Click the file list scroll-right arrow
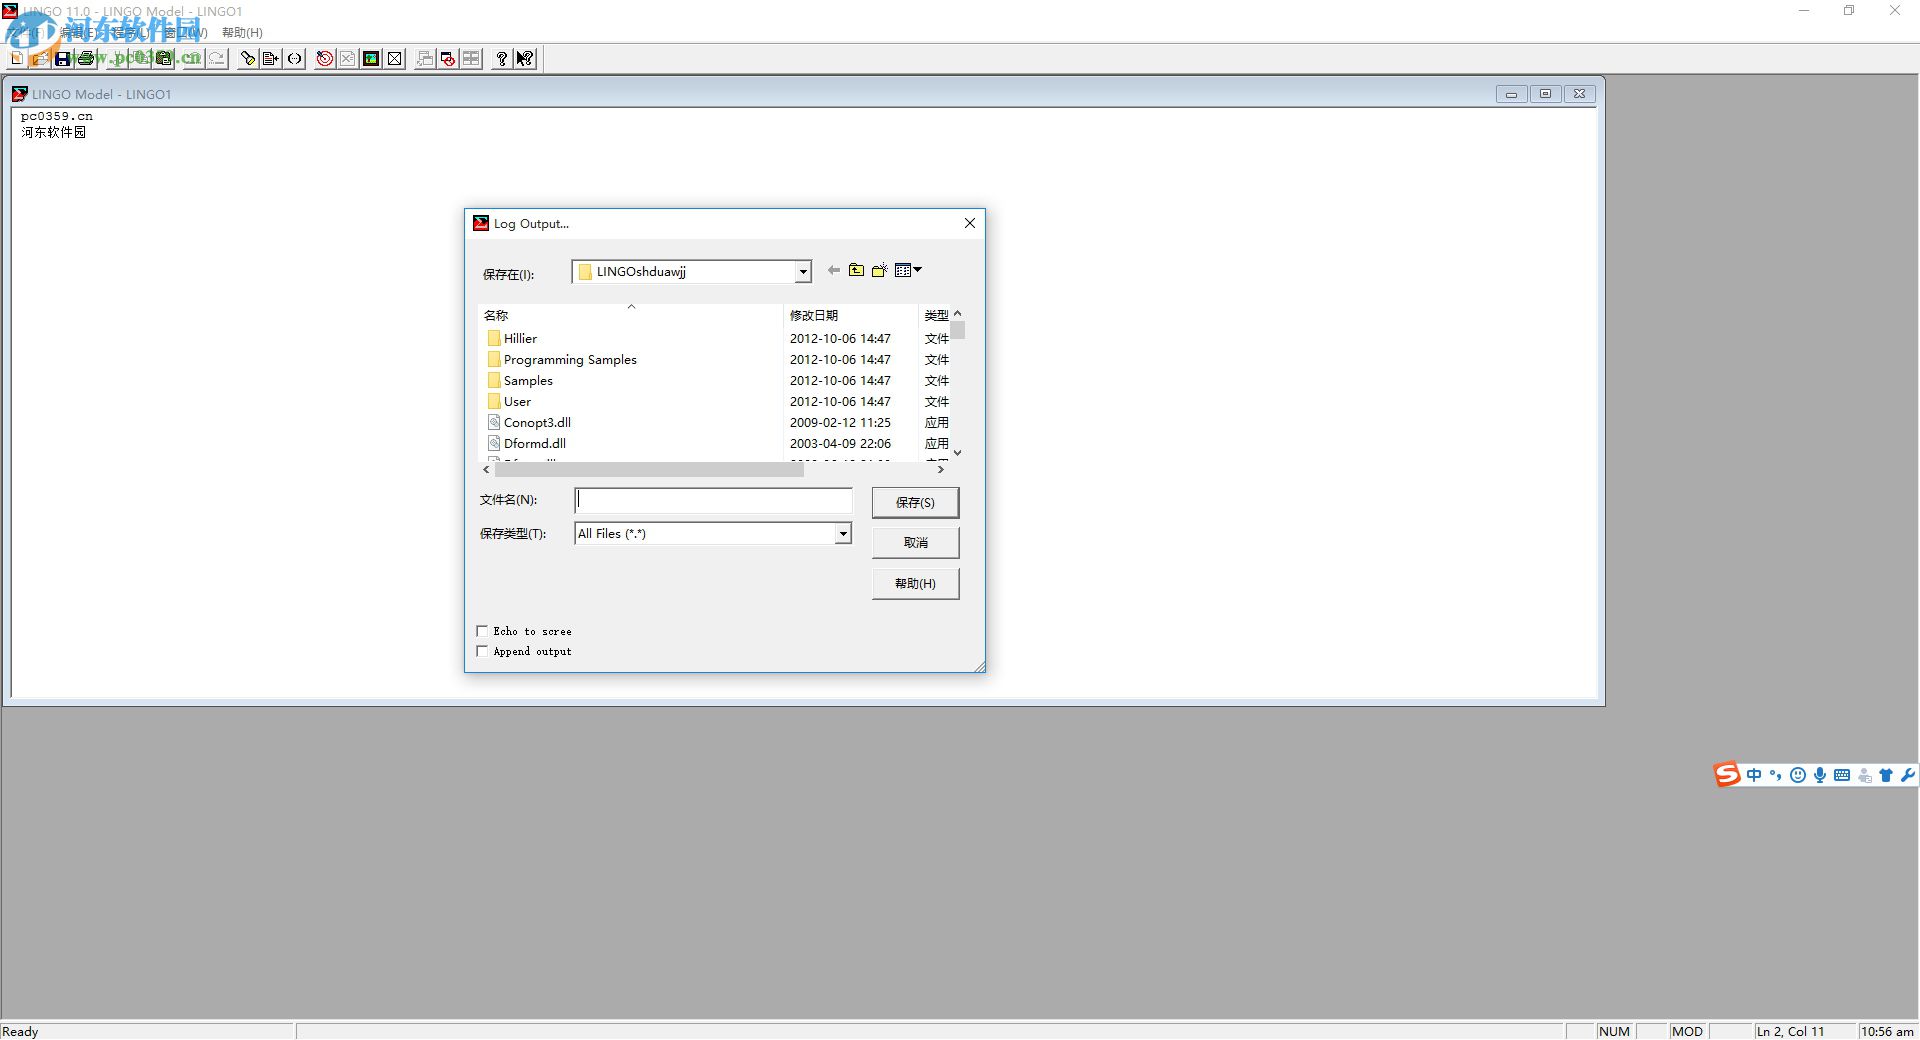The image size is (1920, 1040). 940,469
